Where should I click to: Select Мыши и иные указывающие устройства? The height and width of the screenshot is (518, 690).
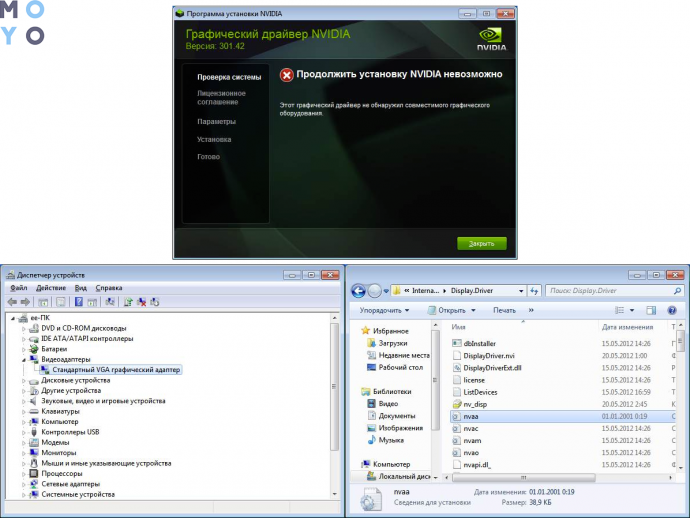point(106,463)
